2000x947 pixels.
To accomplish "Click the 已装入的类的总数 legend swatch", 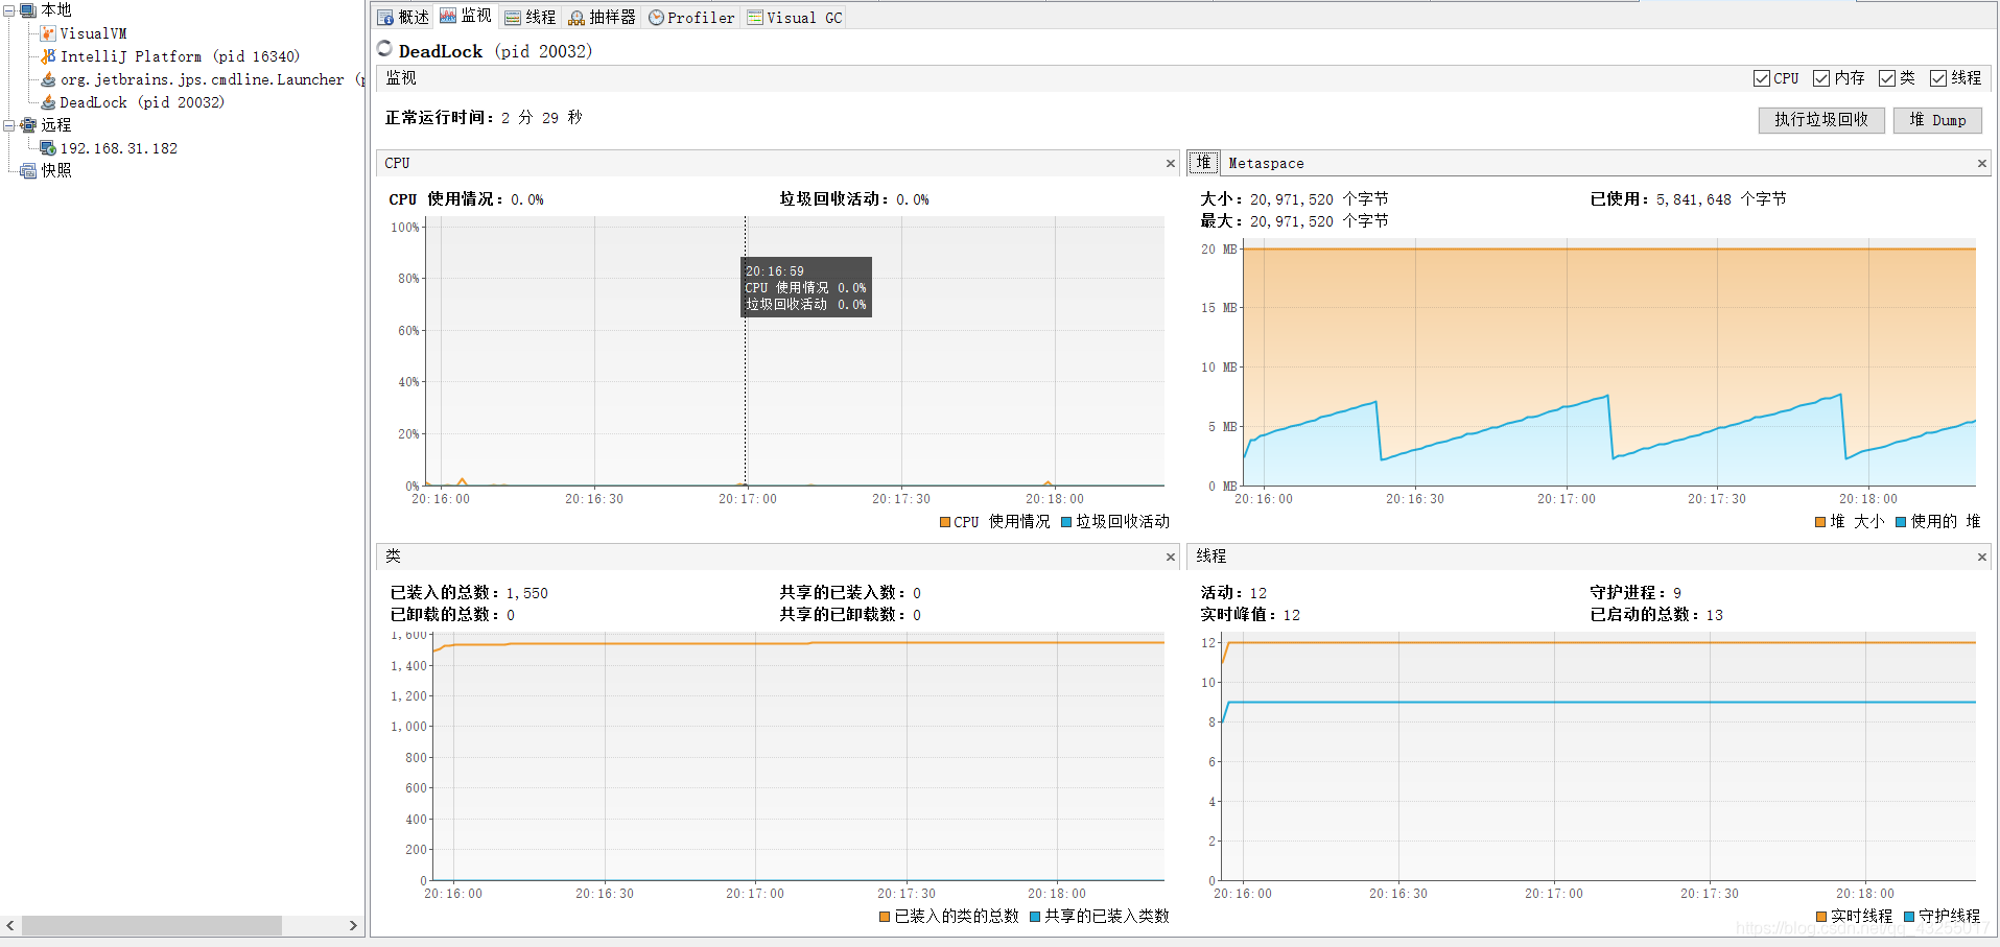I will point(884,916).
